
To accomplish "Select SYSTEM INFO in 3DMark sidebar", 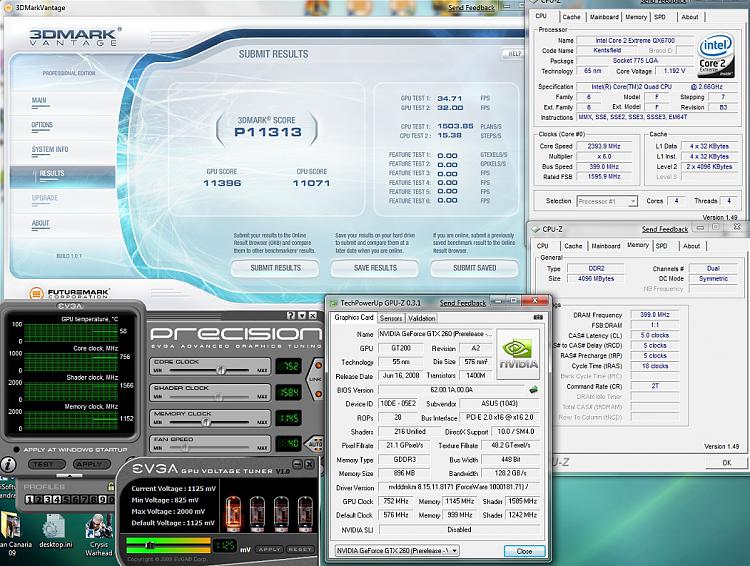I will [x=50, y=150].
